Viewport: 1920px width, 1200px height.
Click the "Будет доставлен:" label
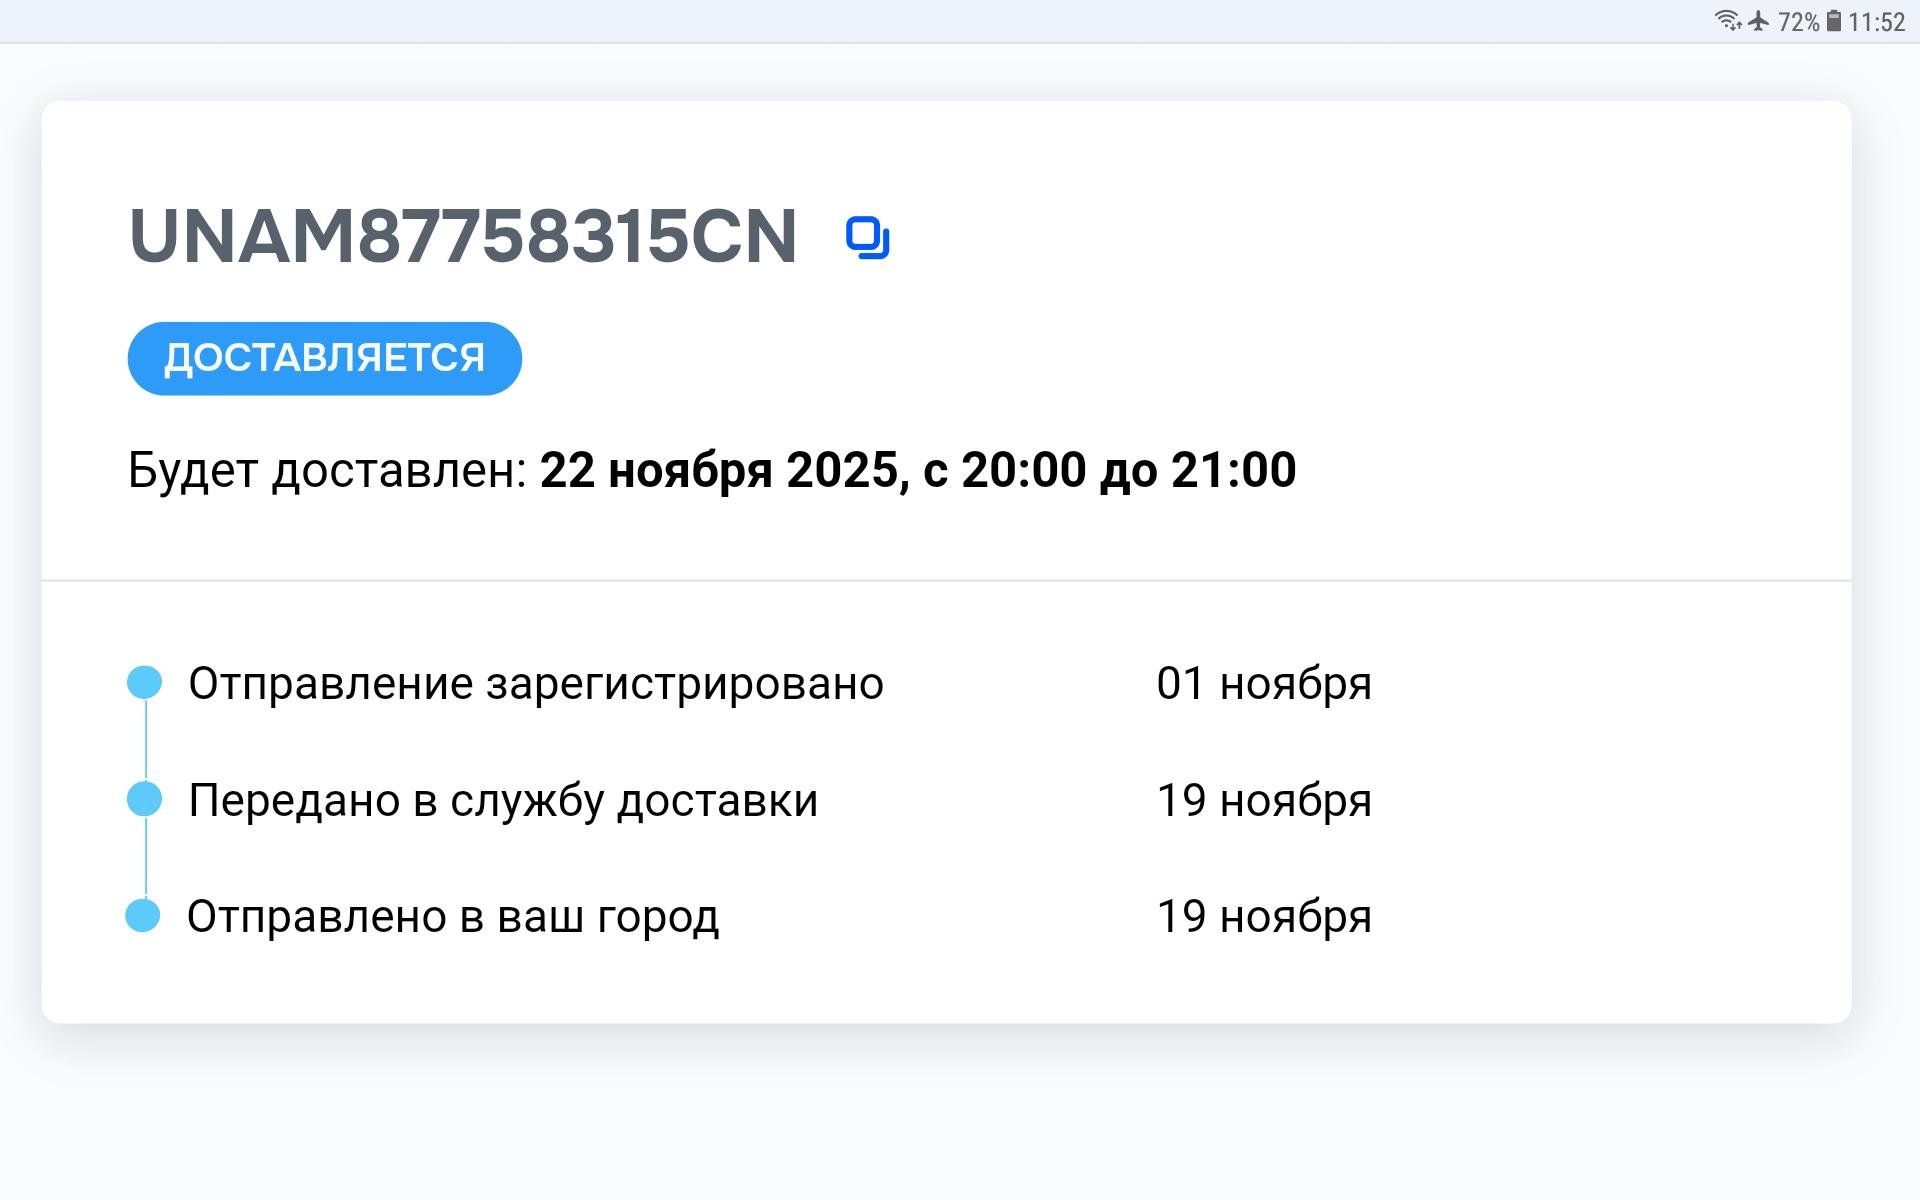(x=327, y=470)
